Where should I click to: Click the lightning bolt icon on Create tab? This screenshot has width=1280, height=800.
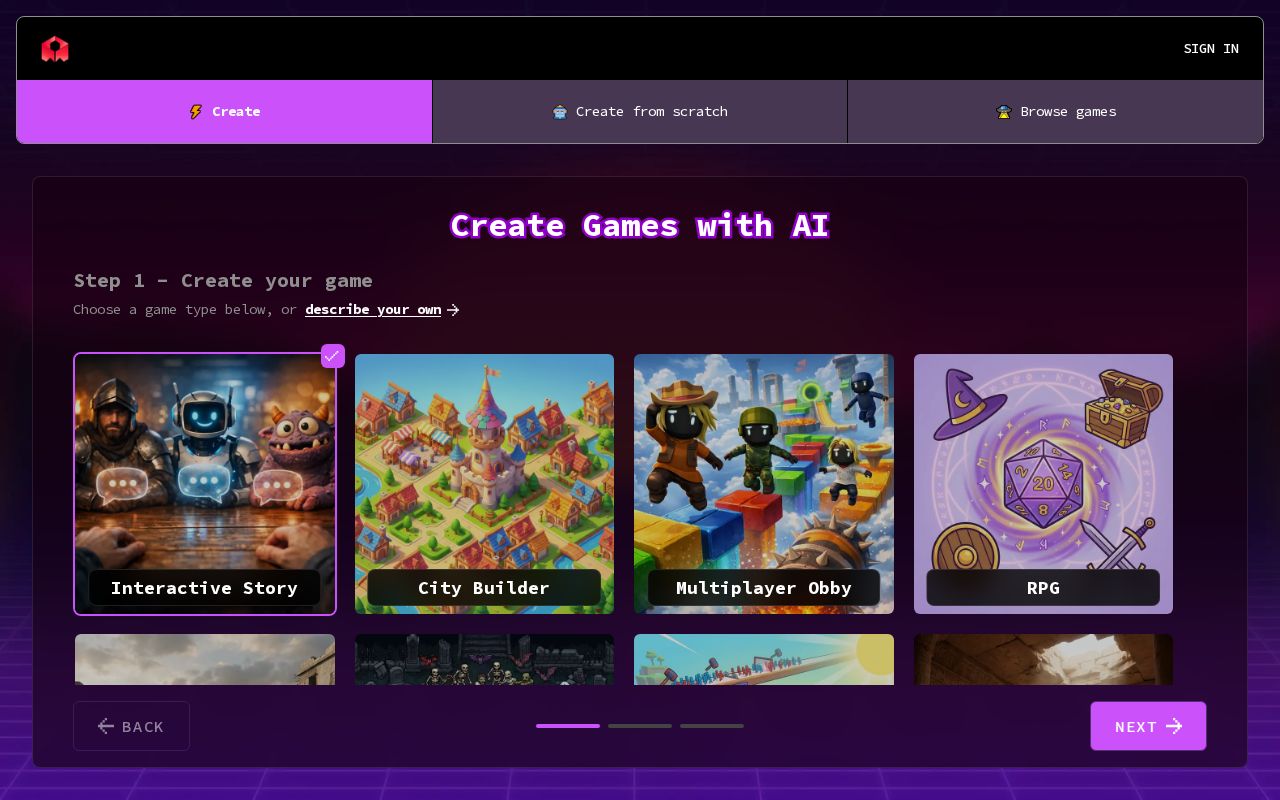pyautogui.click(x=196, y=112)
